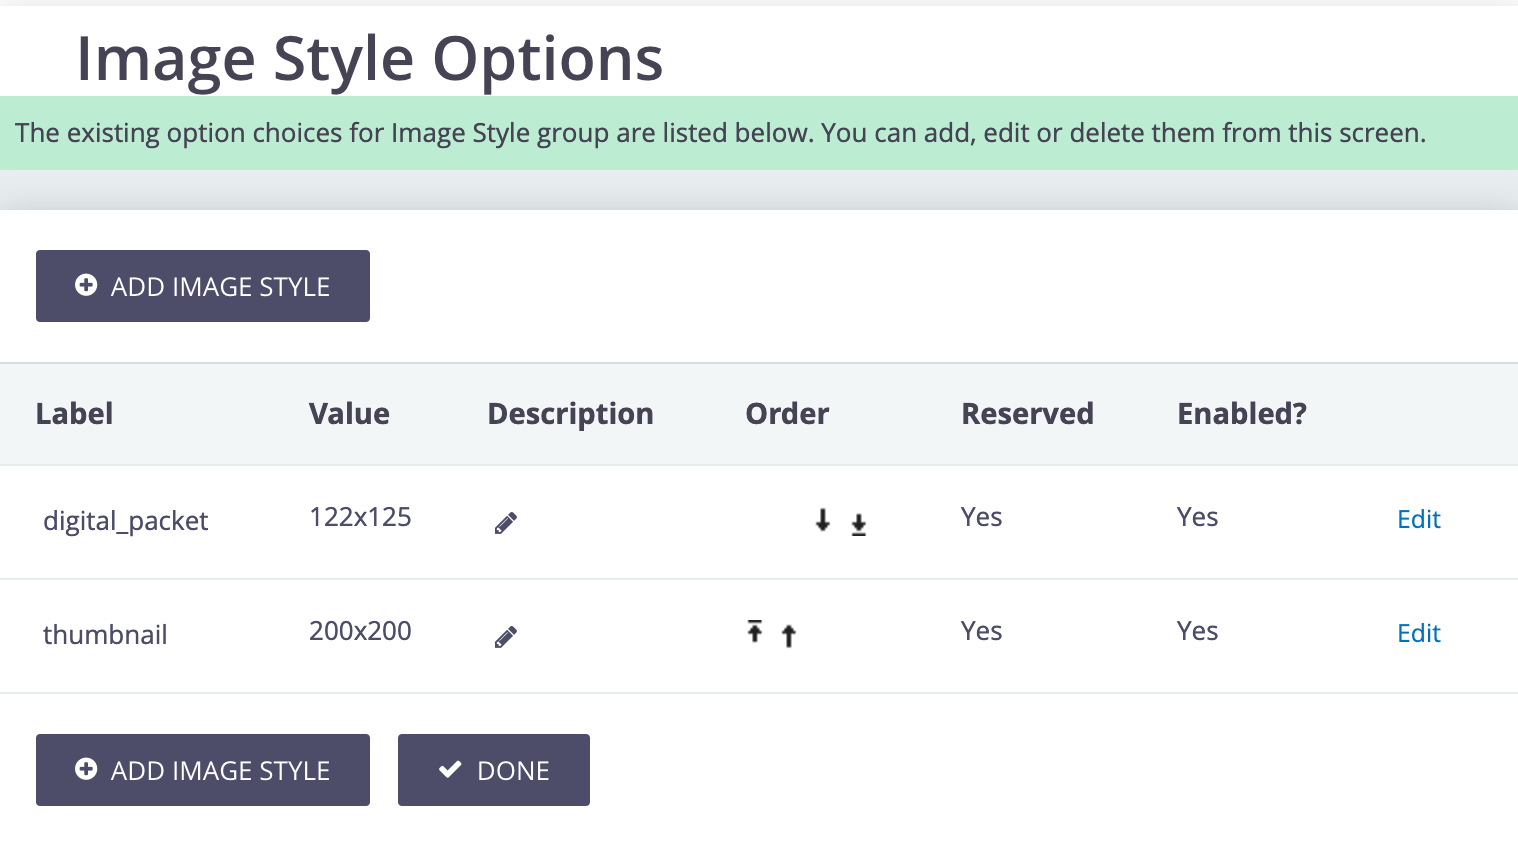The width and height of the screenshot is (1518, 846).
Task: Select the thumbnail row label
Action: point(105,635)
